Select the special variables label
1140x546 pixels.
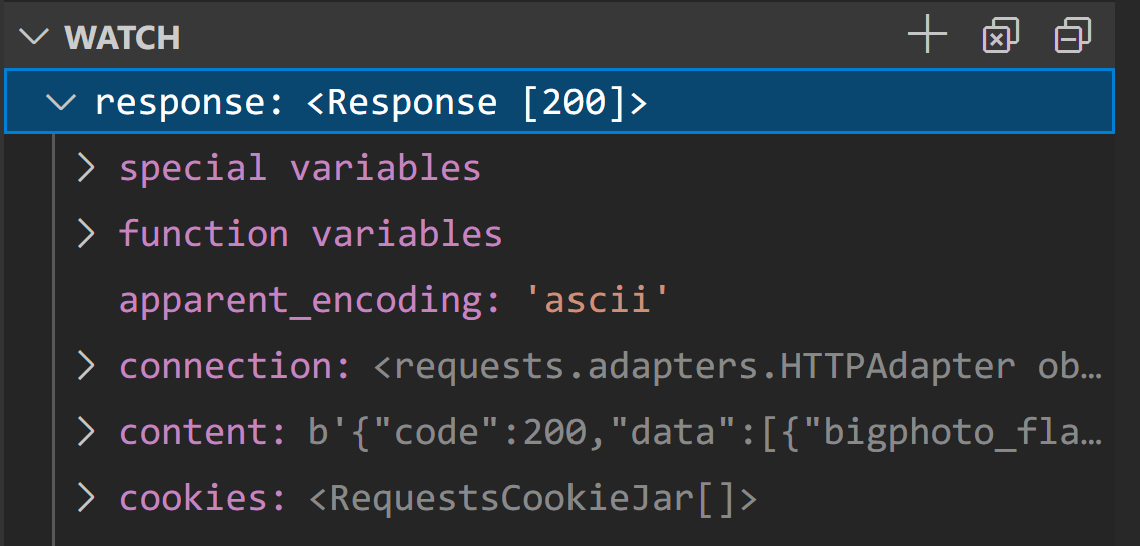(x=300, y=168)
